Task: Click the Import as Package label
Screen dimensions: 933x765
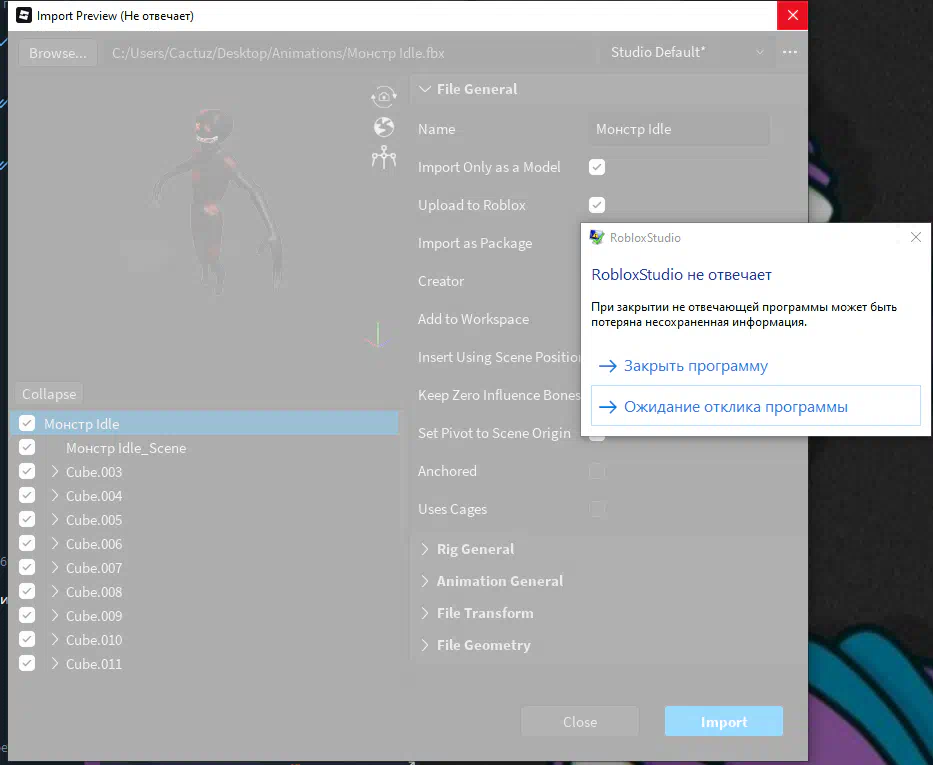Action: pos(475,243)
